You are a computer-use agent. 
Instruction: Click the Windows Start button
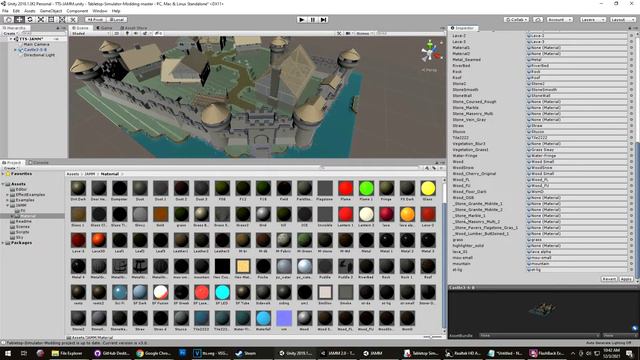(x=8, y=353)
